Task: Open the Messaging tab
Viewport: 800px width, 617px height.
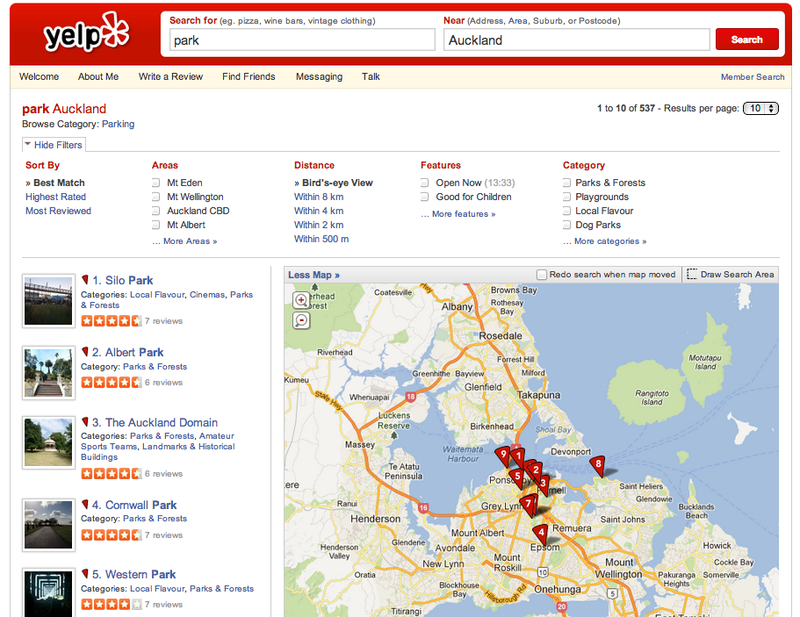Action: tap(319, 77)
